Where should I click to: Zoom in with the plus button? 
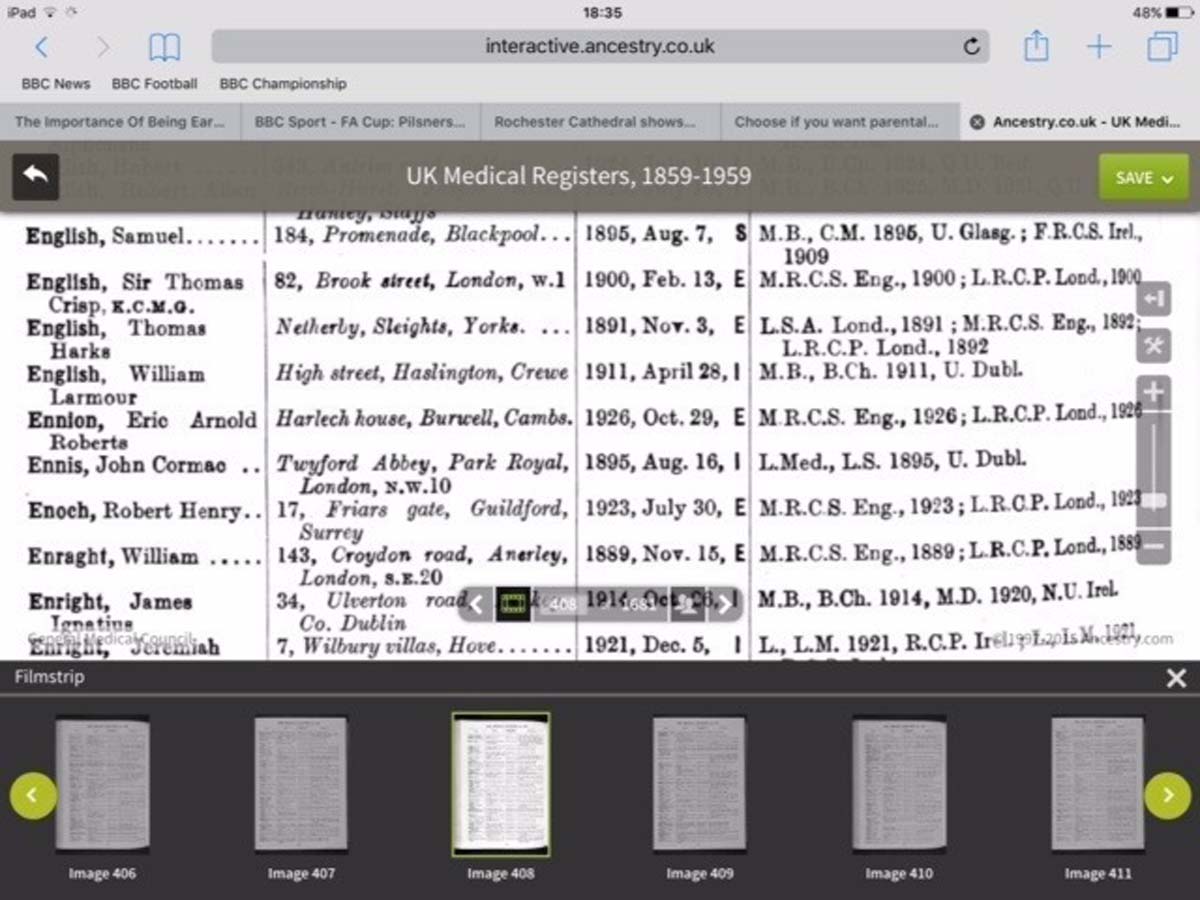coord(1153,392)
